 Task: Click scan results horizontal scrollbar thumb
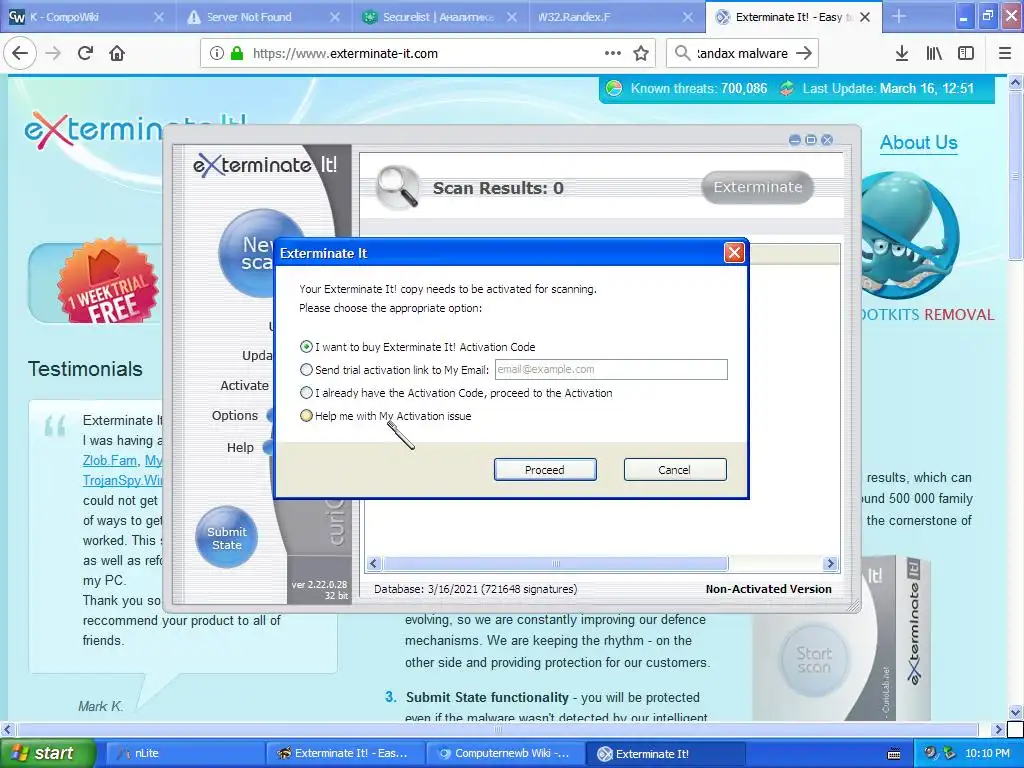click(555, 564)
